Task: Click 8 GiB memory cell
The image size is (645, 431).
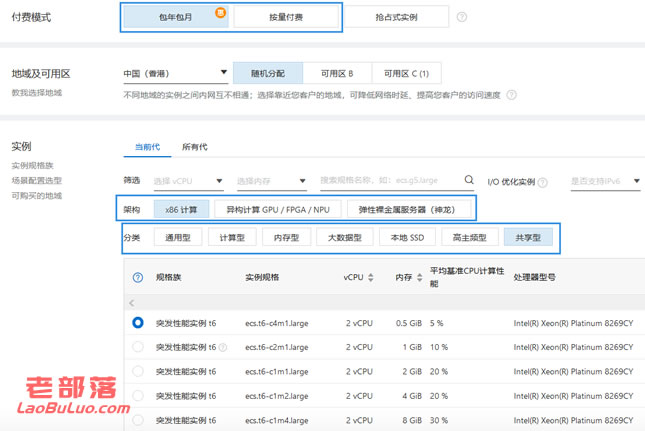Action: tap(412, 420)
